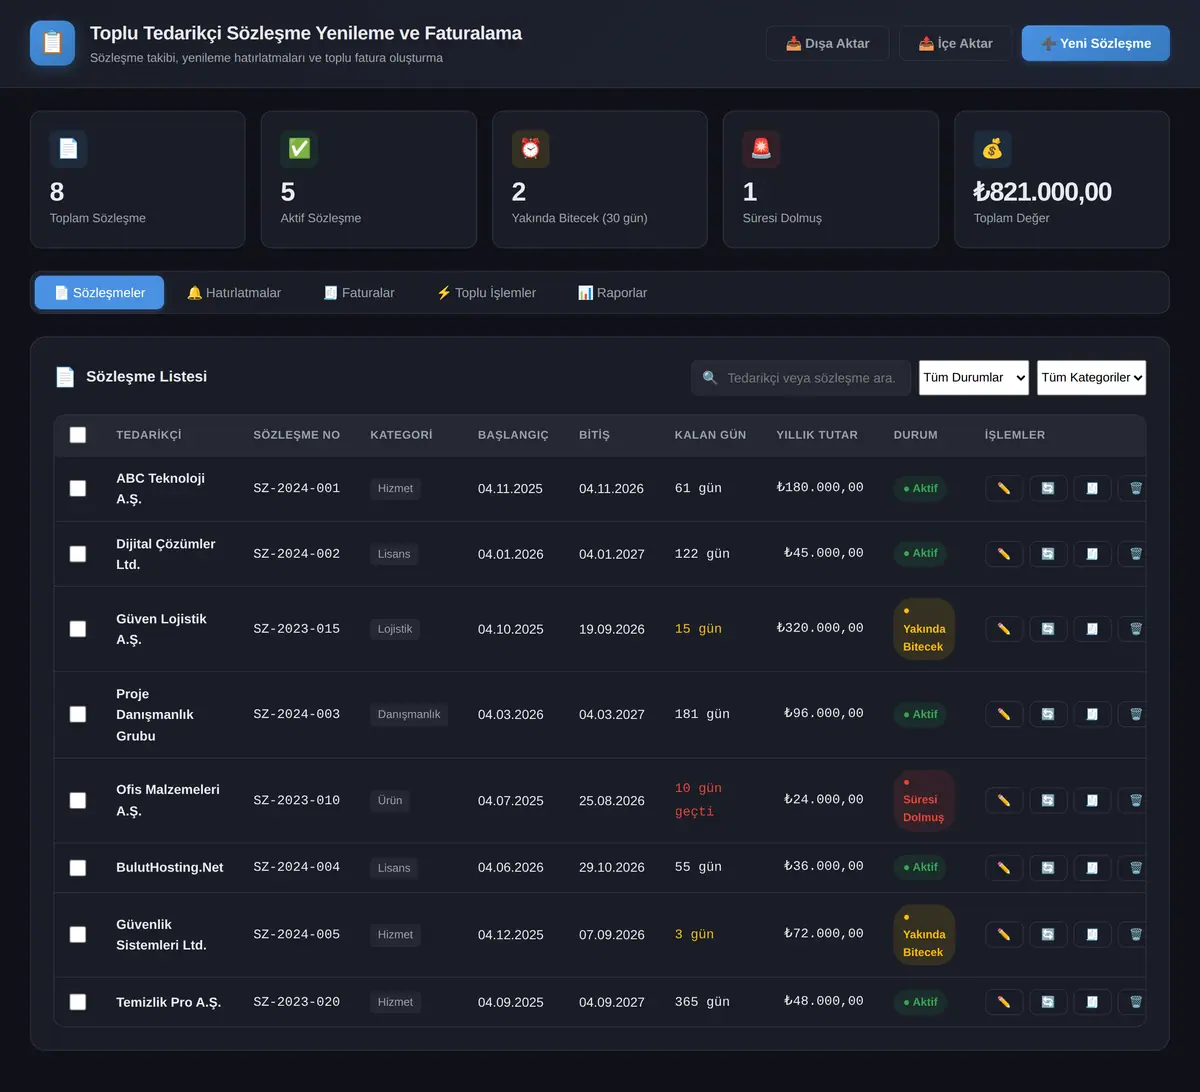Create invoice for ABC Teknoloji A.Ş.
The image size is (1200, 1092).
1092,489
